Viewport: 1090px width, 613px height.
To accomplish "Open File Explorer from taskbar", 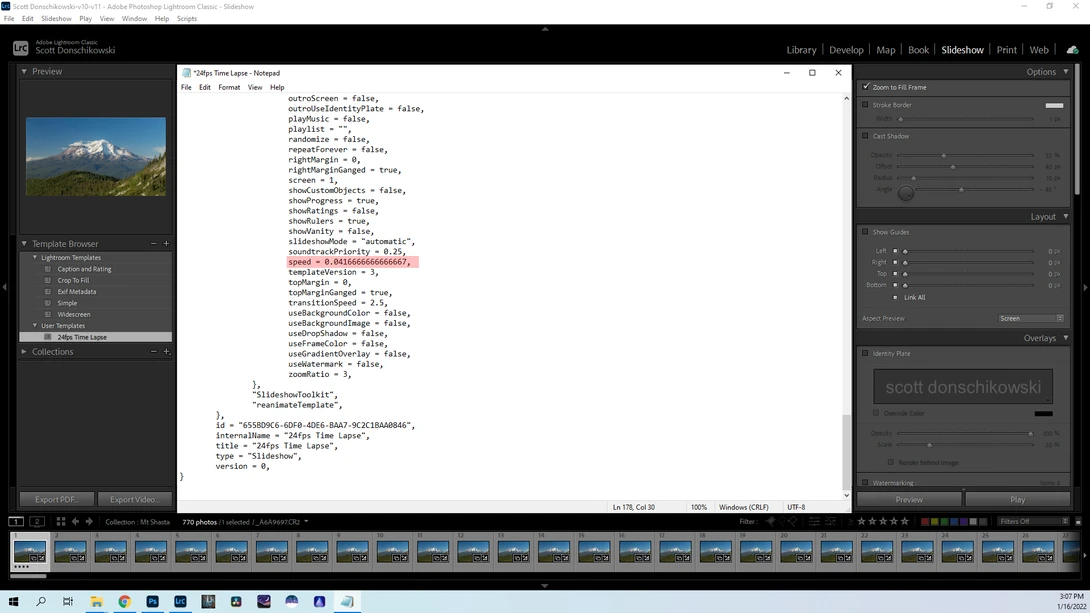I will pyautogui.click(x=97, y=601).
